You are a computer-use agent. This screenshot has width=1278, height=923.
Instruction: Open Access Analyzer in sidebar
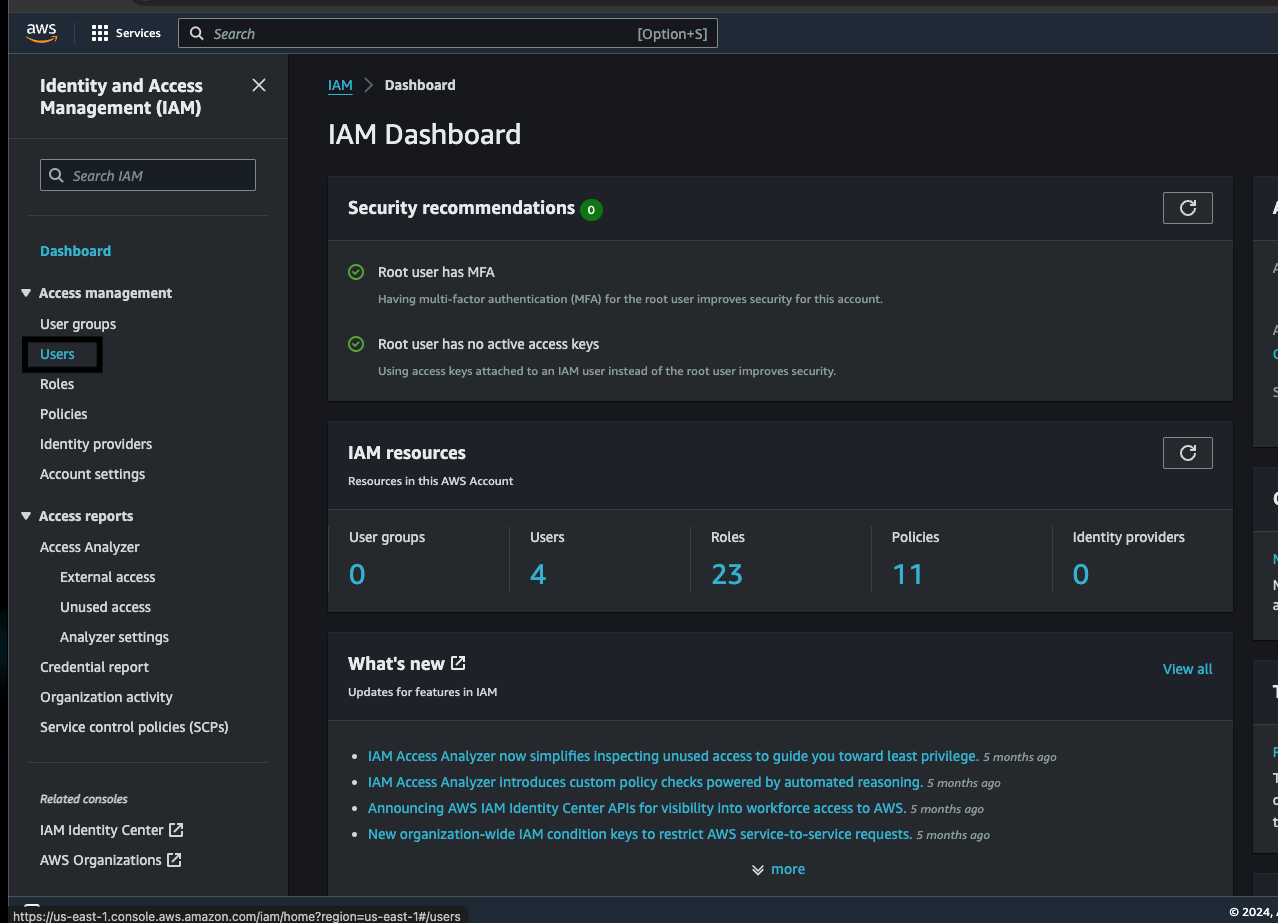click(90, 547)
